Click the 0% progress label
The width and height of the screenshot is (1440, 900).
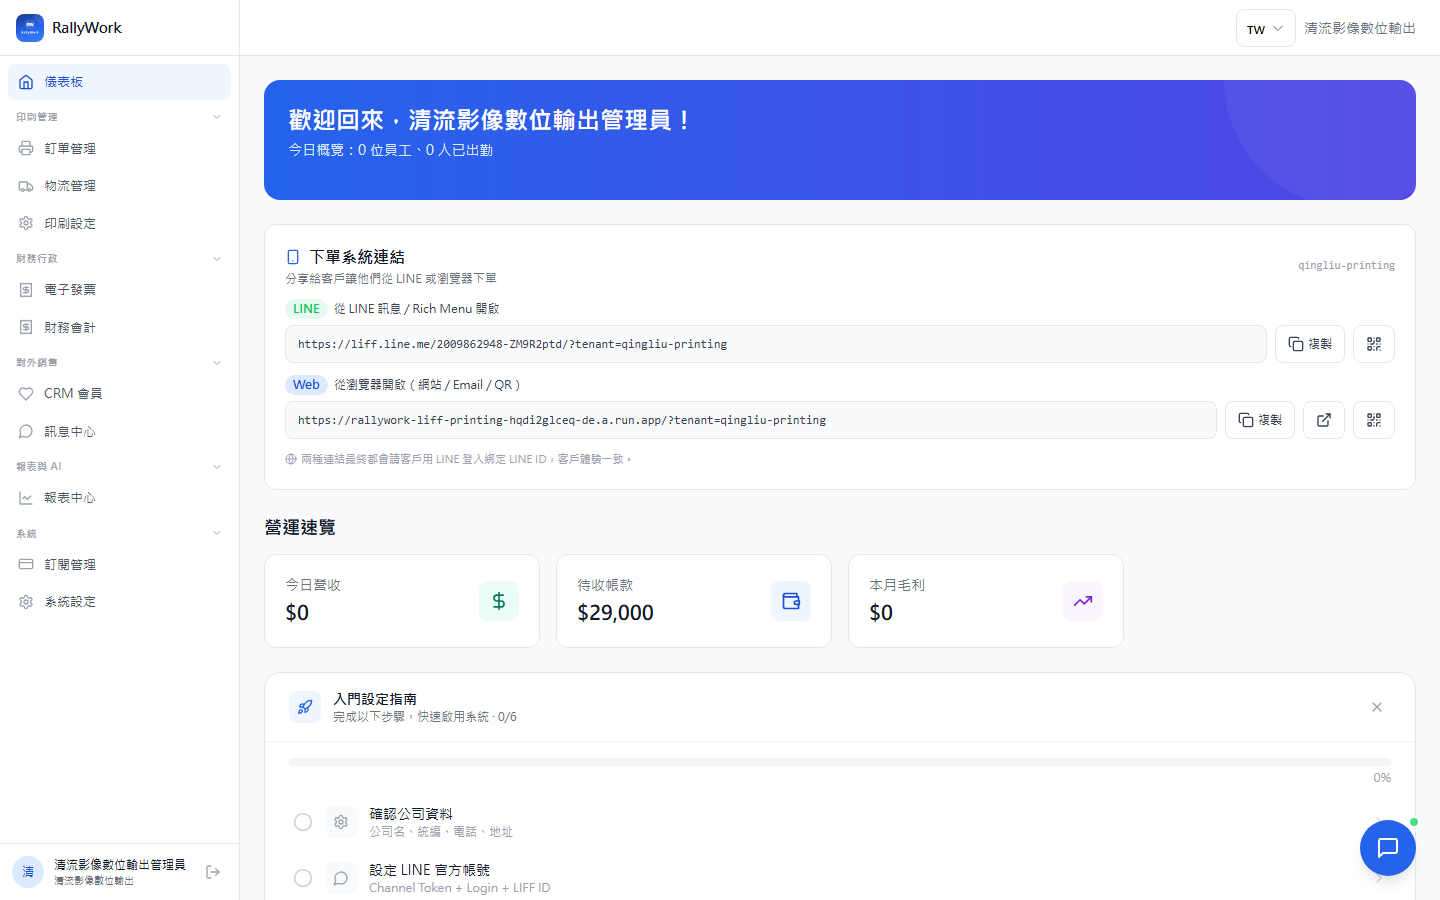pos(1382,778)
